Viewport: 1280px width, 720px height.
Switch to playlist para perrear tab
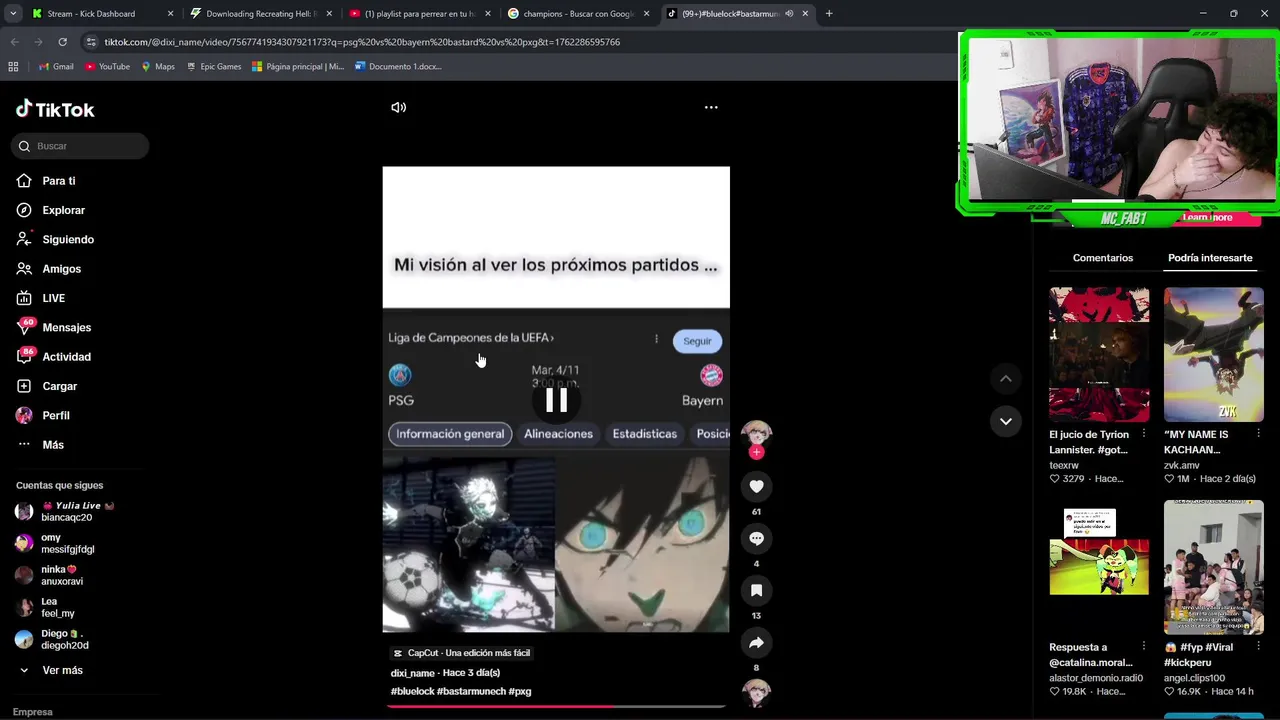[420, 14]
